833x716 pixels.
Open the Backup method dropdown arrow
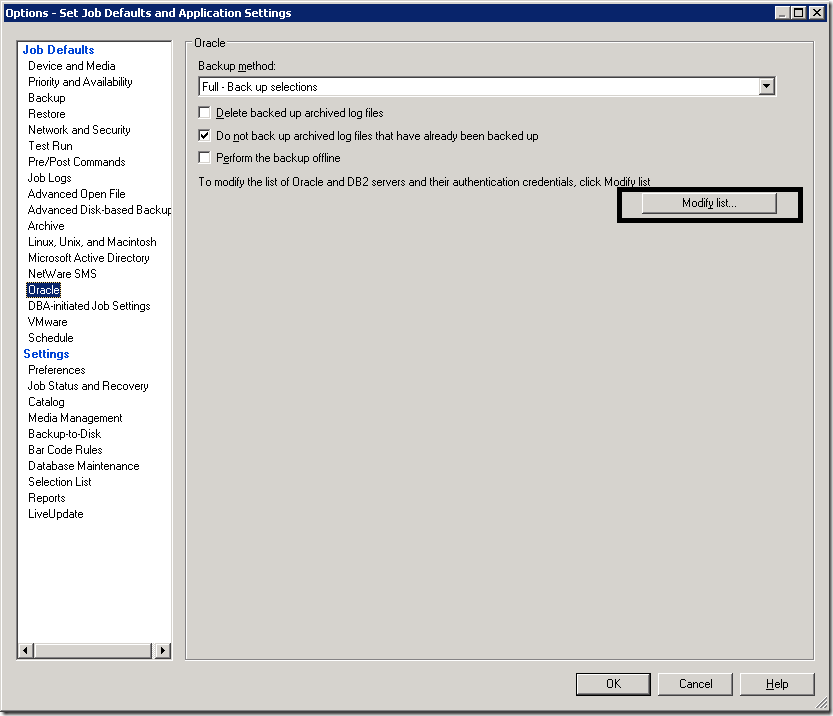pos(767,87)
